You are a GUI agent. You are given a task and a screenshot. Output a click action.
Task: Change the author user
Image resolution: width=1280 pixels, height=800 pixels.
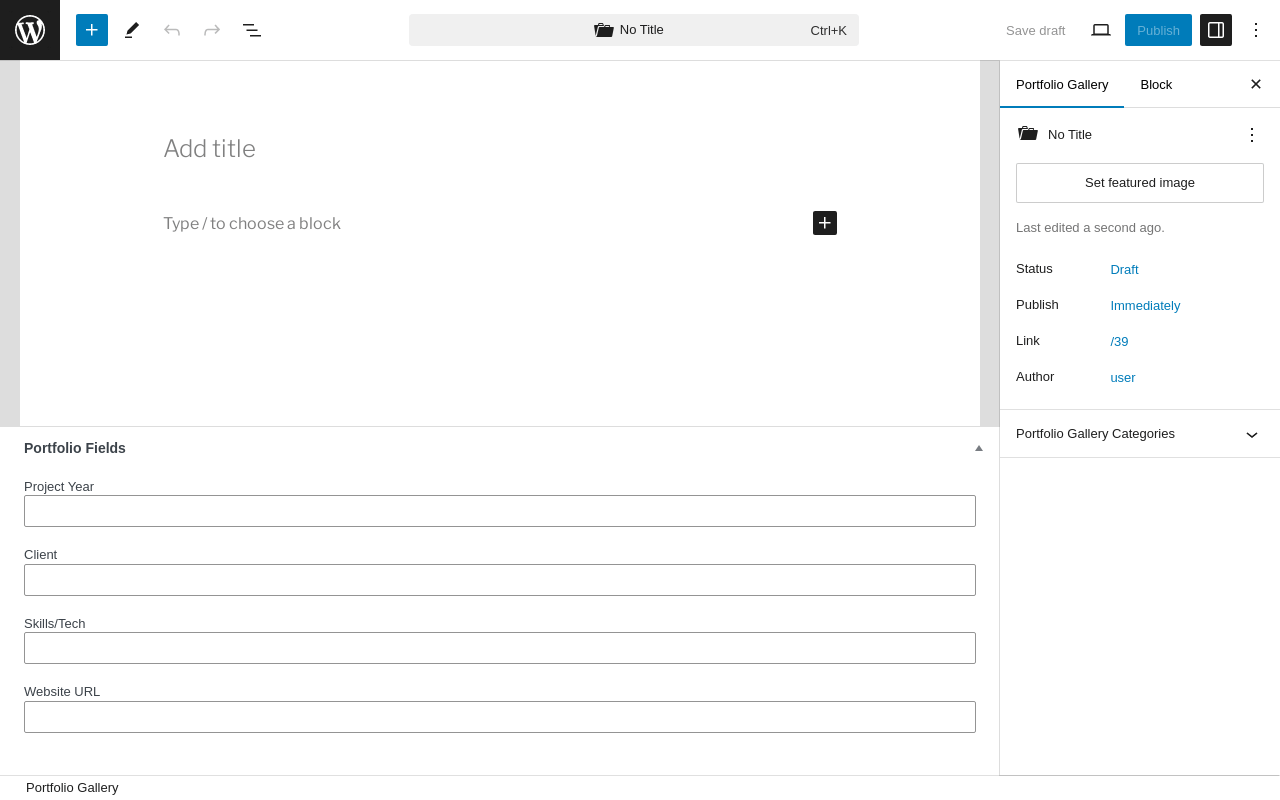pyautogui.click(x=1123, y=377)
